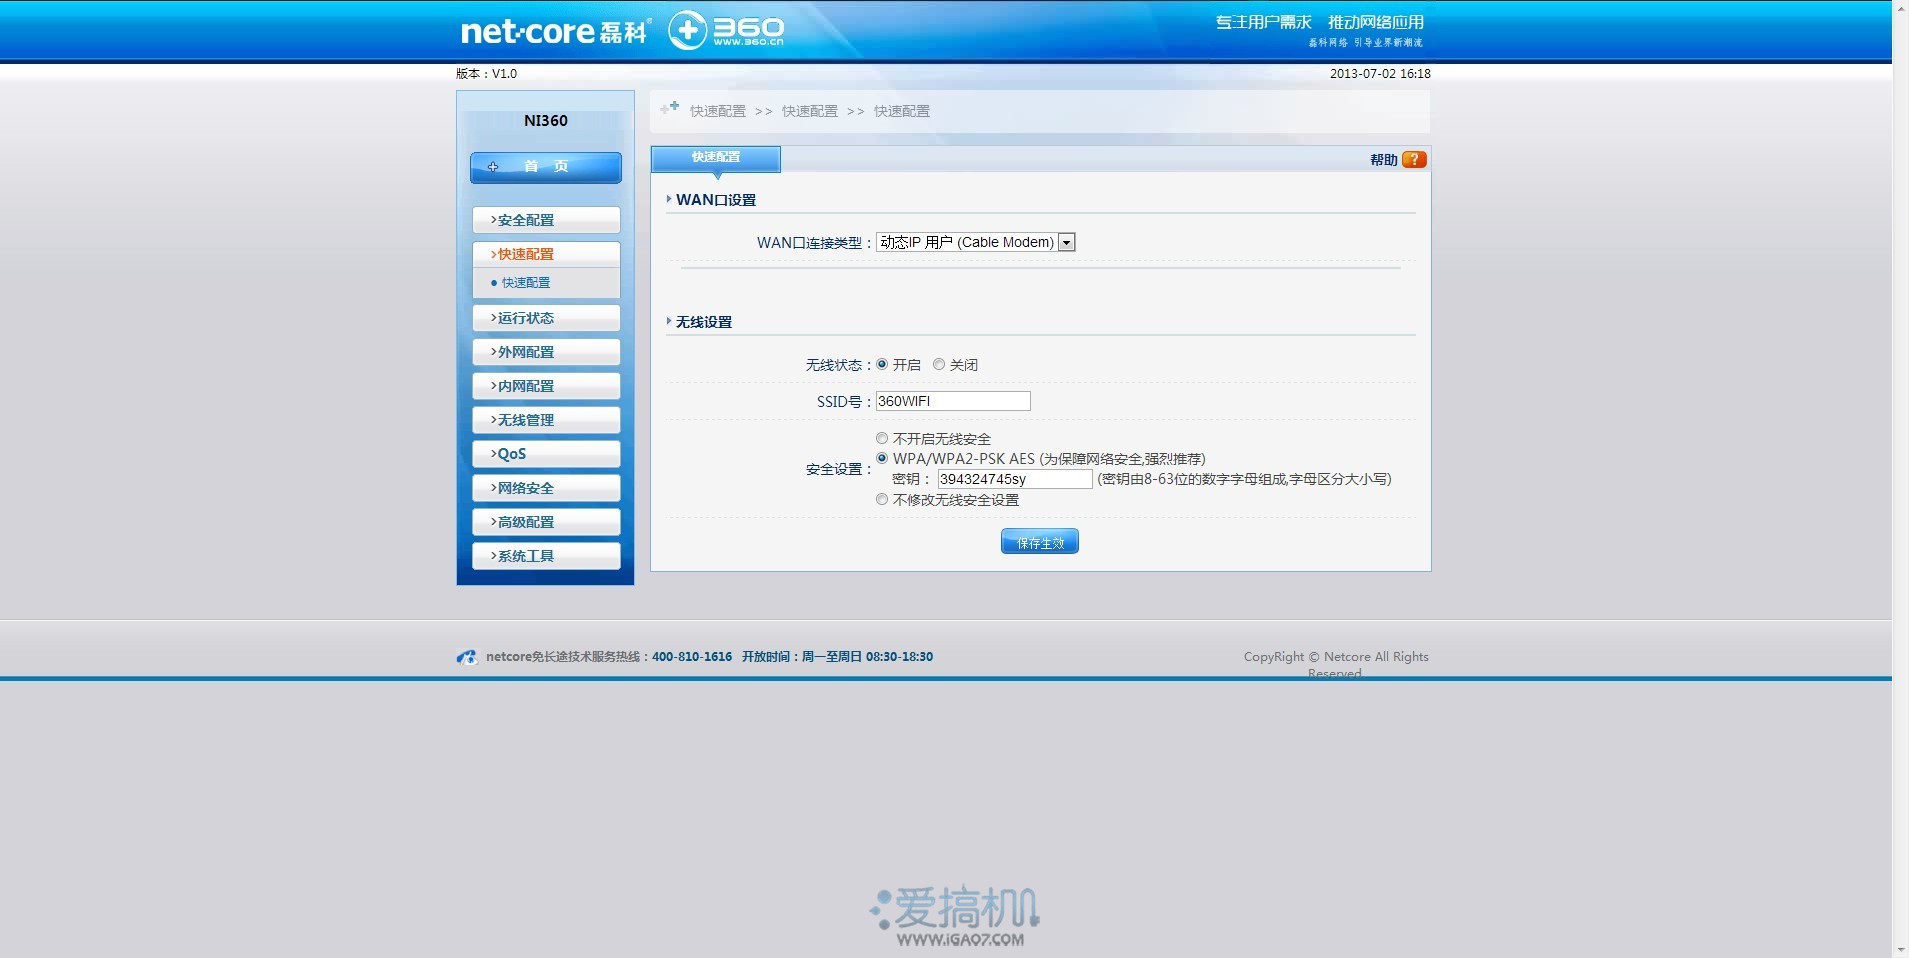
Task: Choose 不修改无线安全设置 option
Action: coord(882,499)
